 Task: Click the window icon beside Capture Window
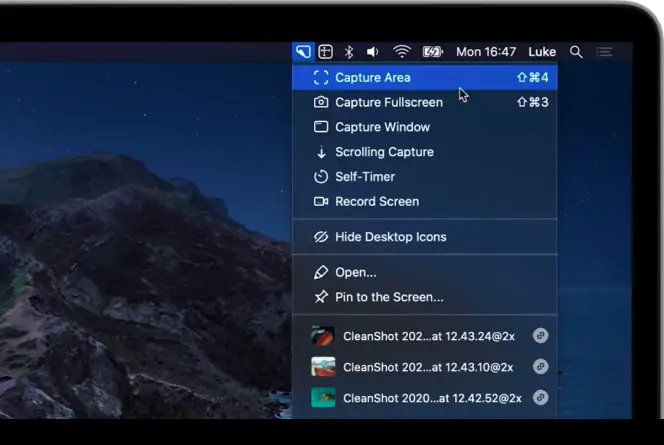click(321, 127)
